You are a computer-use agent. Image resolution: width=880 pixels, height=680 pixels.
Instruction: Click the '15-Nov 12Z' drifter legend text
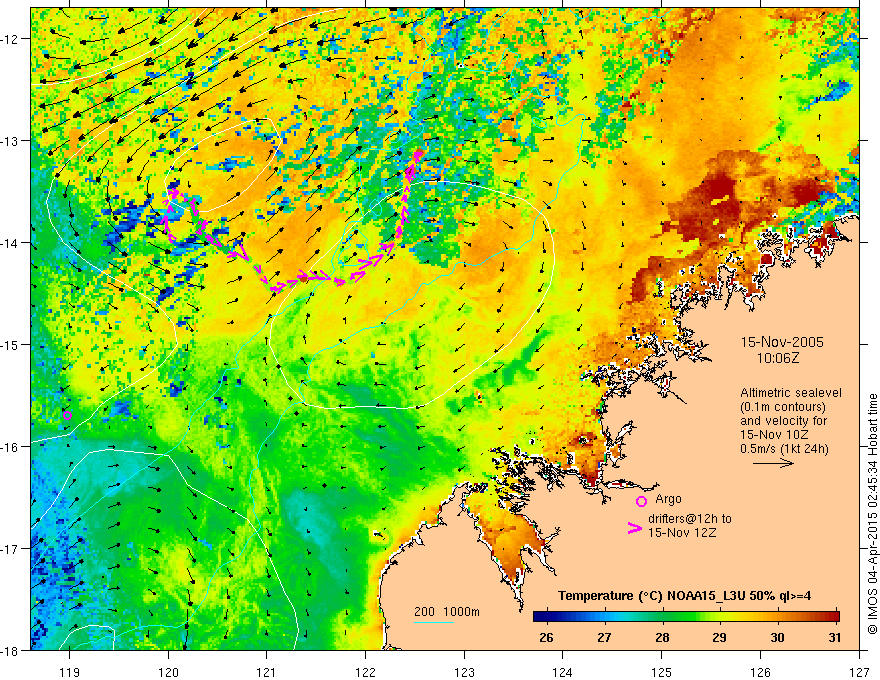pos(682,532)
